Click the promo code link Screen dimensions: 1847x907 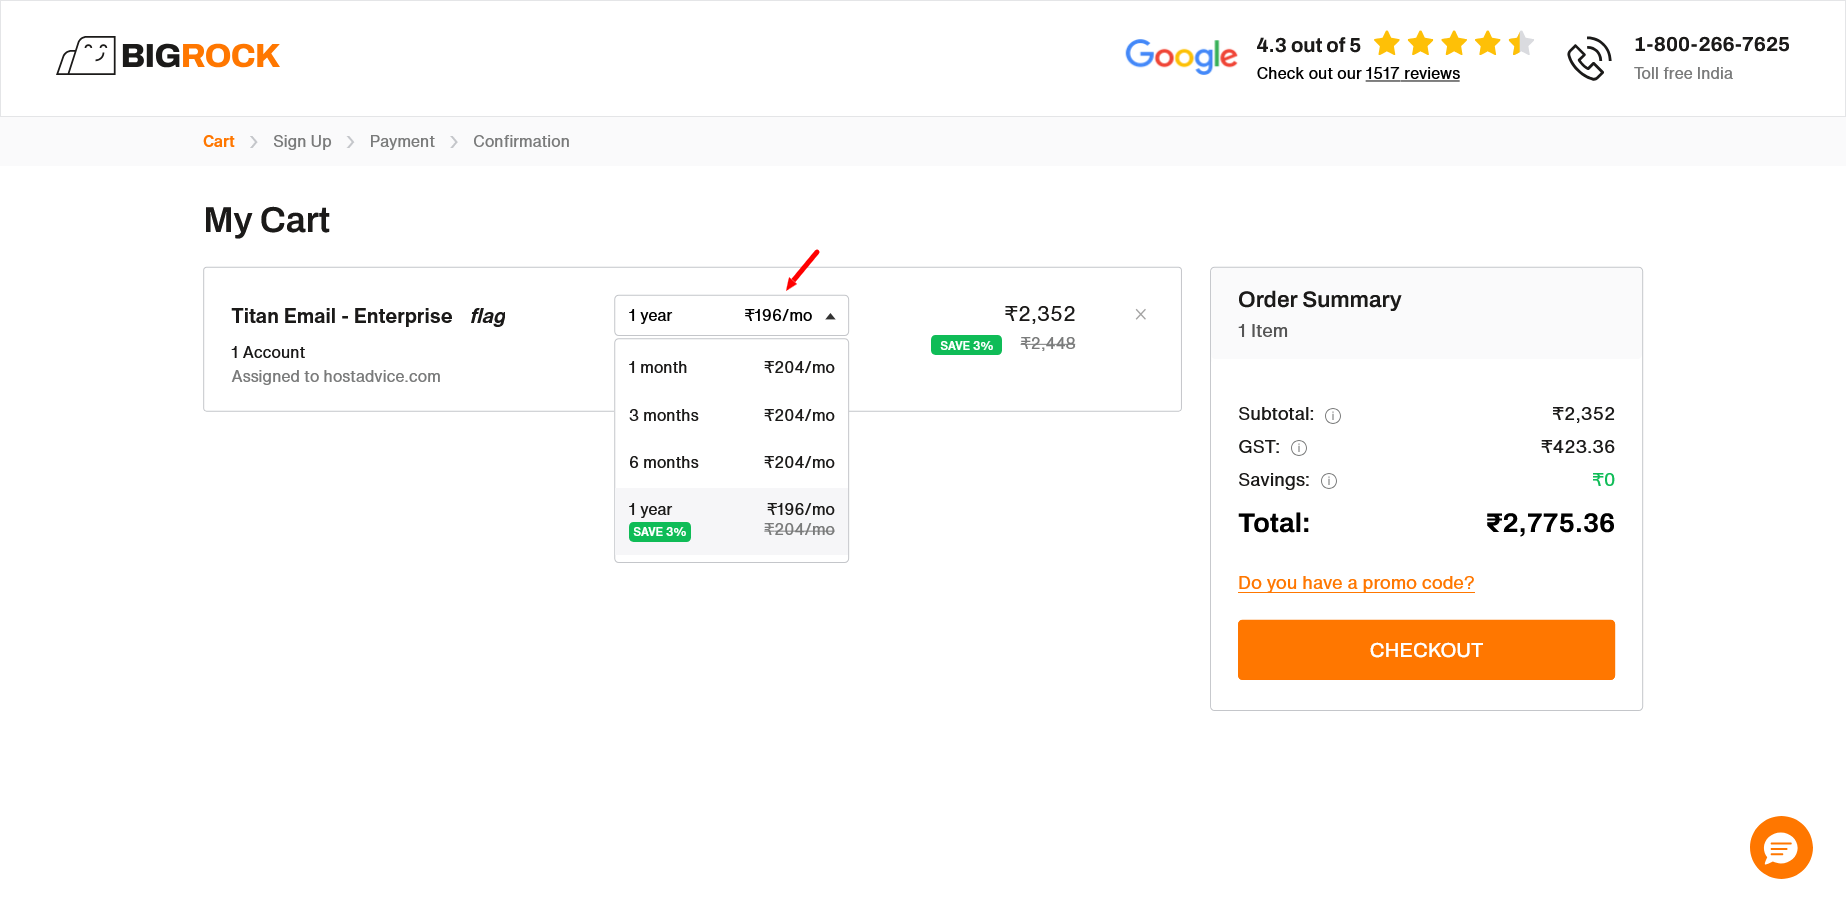click(1356, 583)
